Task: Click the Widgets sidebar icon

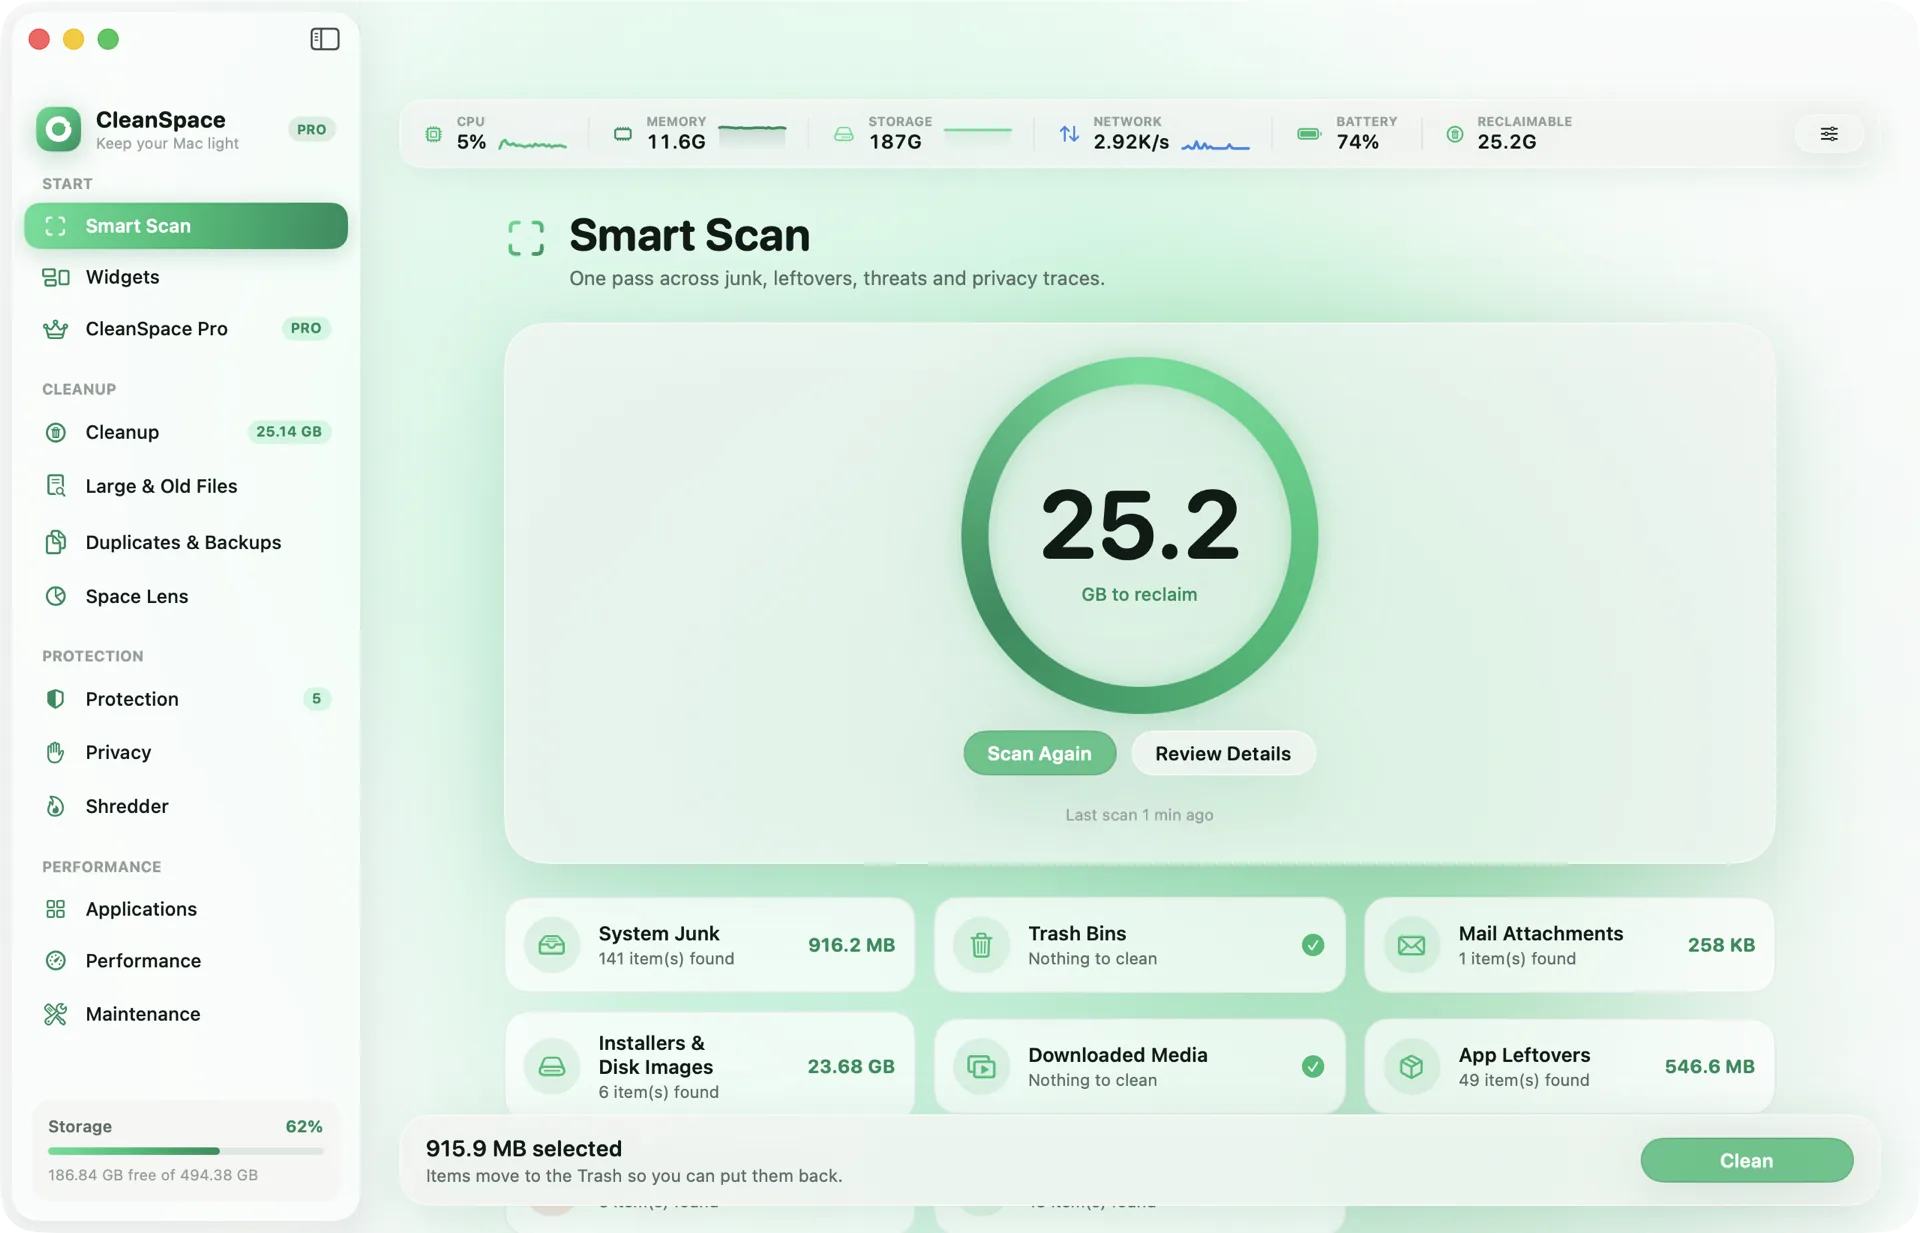Action: 56,277
